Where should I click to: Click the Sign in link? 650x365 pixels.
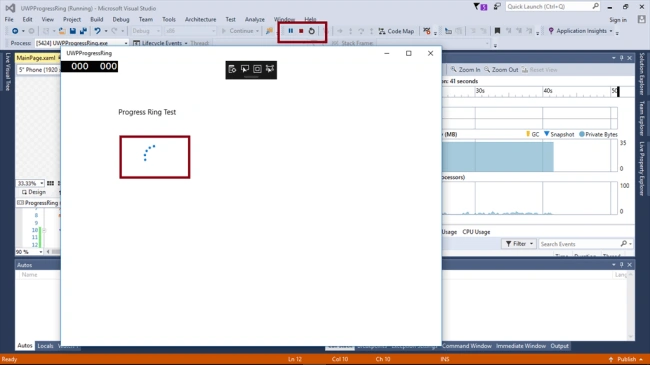[618, 20]
